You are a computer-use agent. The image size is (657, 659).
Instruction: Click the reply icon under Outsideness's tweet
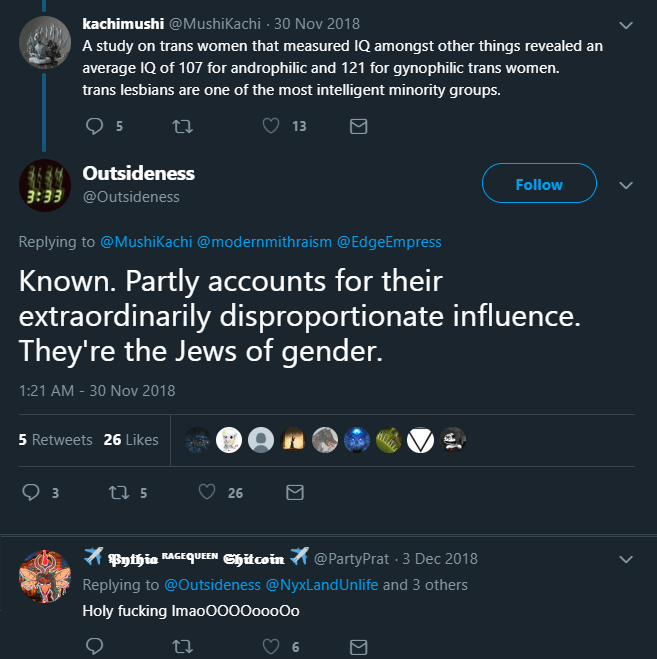tap(30, 492)
